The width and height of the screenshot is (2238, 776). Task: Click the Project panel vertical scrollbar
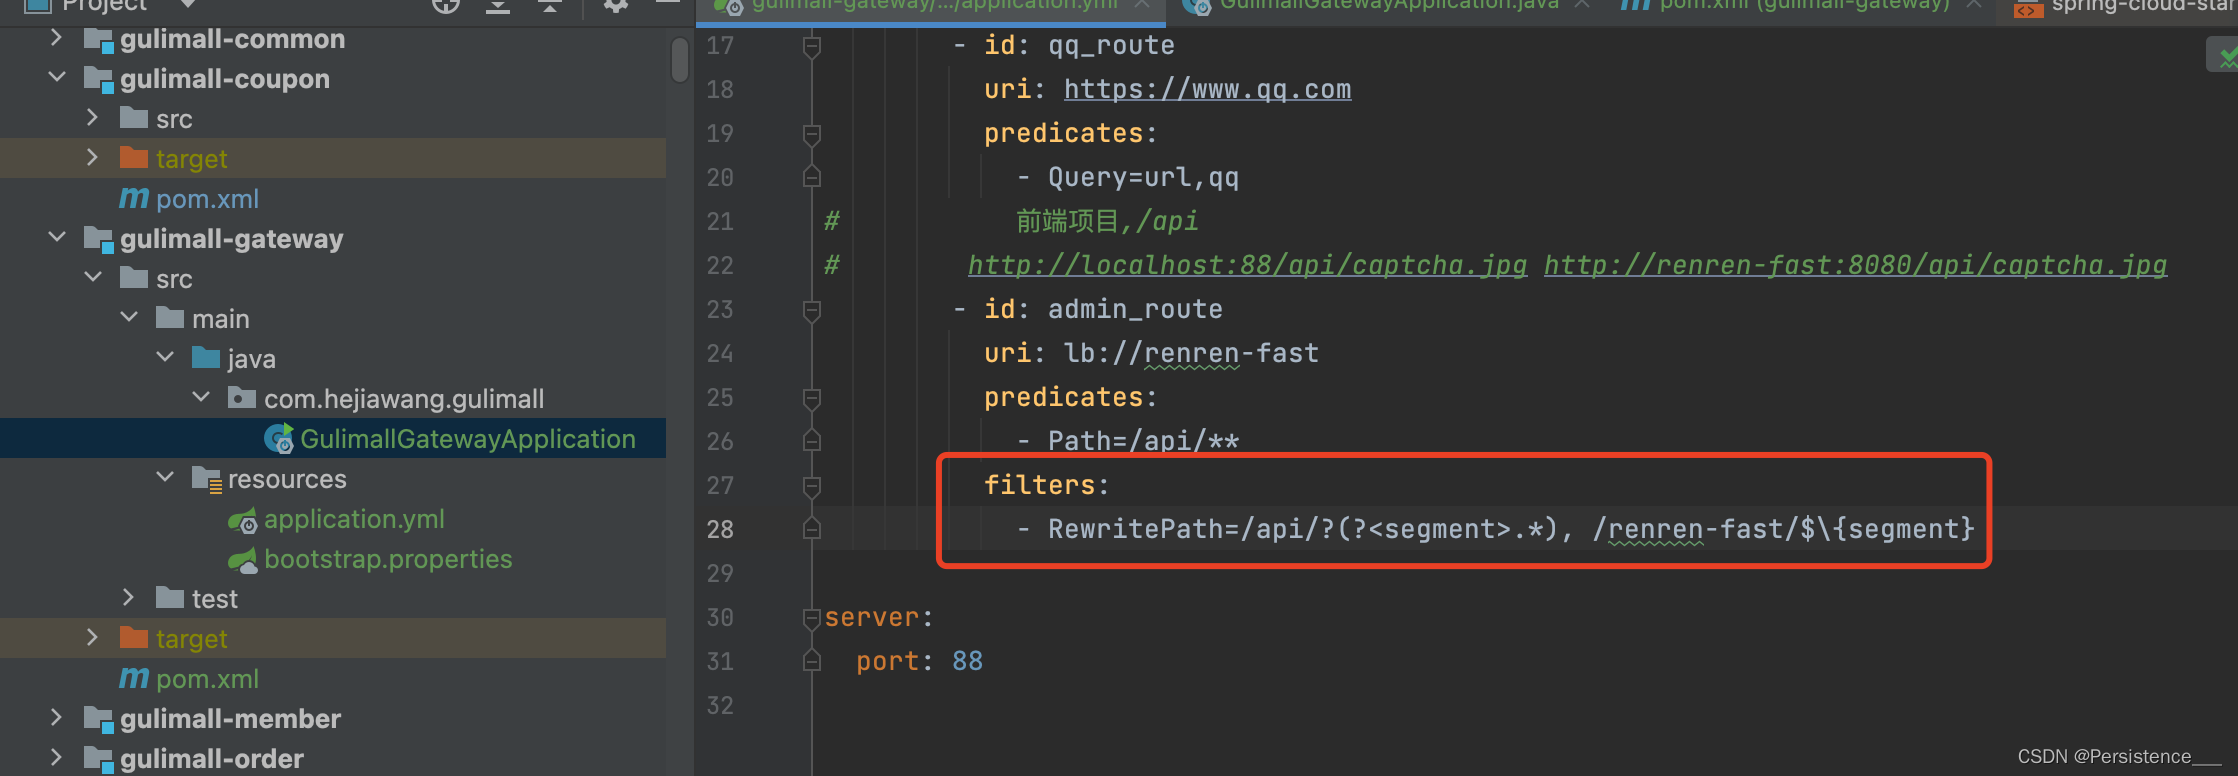point(680,60)
